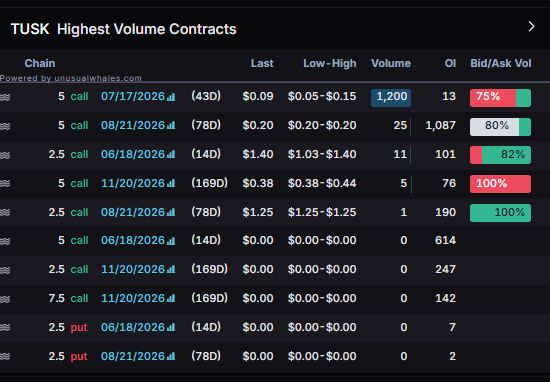Image resolution: width=550 pixels, height=382 pixels.
Task: Click the (43D) days-to-expiry label
Action: tap(206, 96)
